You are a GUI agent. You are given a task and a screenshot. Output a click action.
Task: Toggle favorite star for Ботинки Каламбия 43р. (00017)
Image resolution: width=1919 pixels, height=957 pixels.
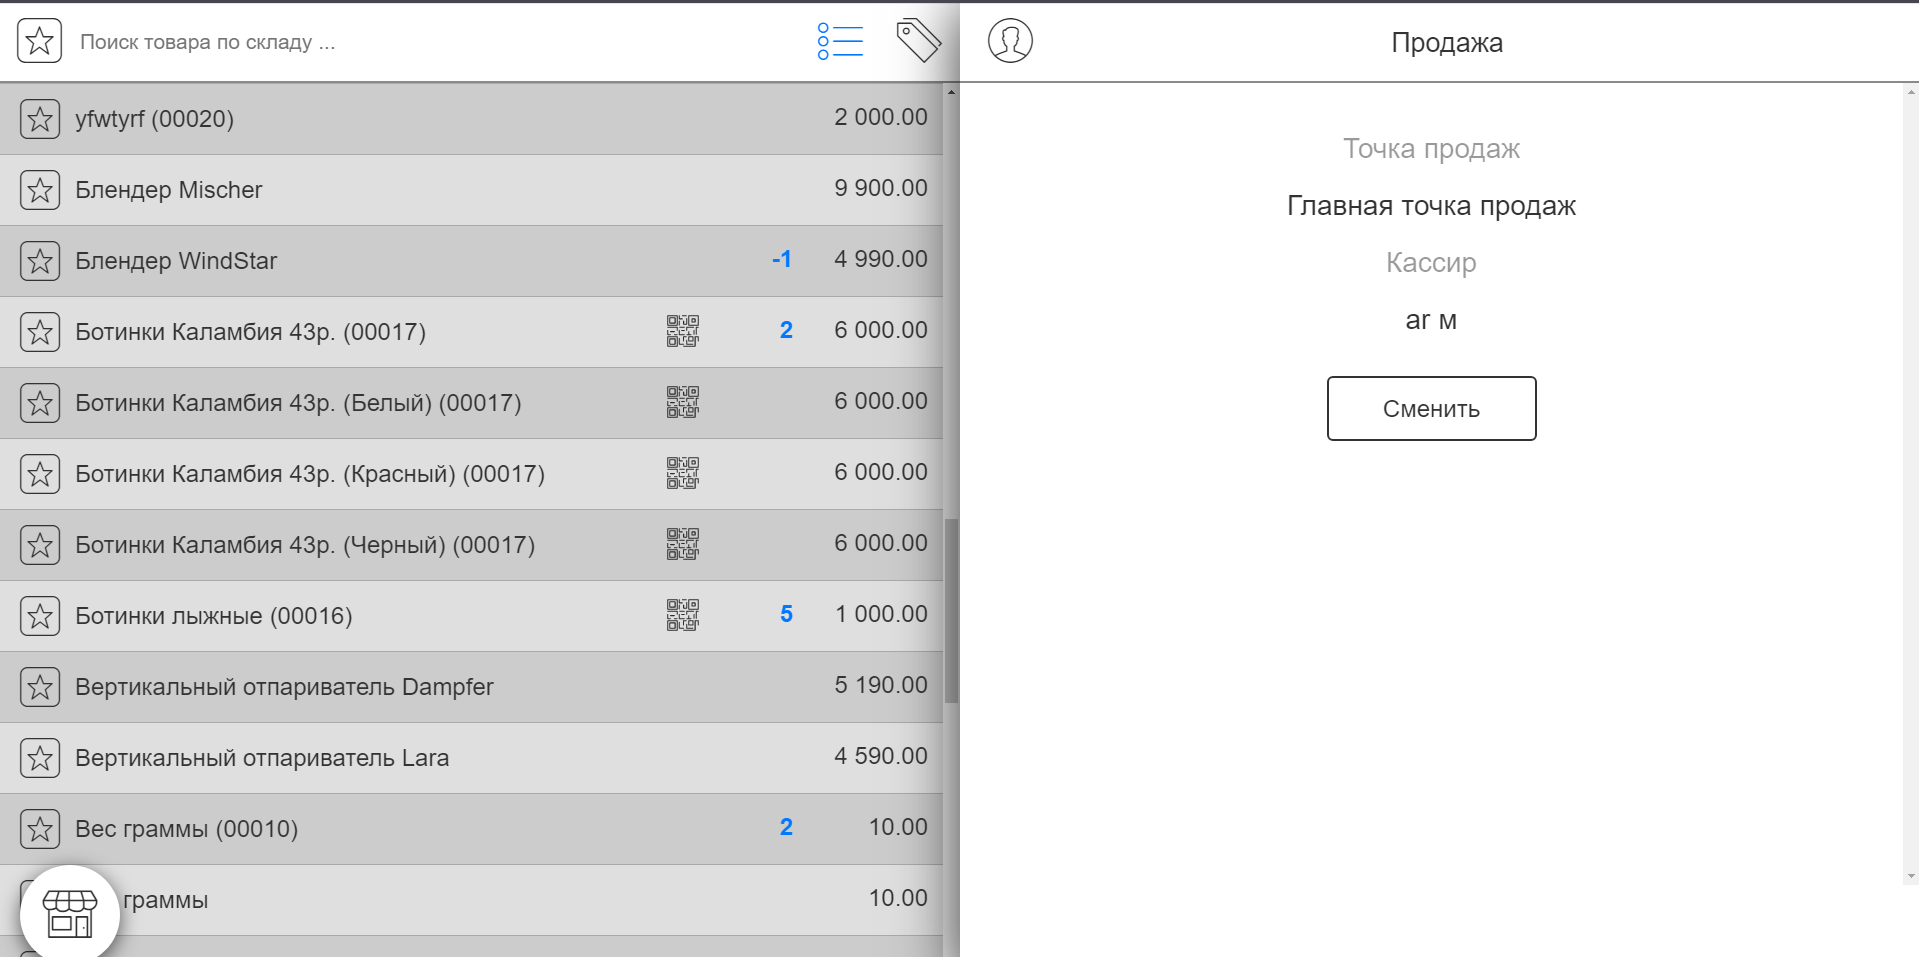(x=40, y=332)
